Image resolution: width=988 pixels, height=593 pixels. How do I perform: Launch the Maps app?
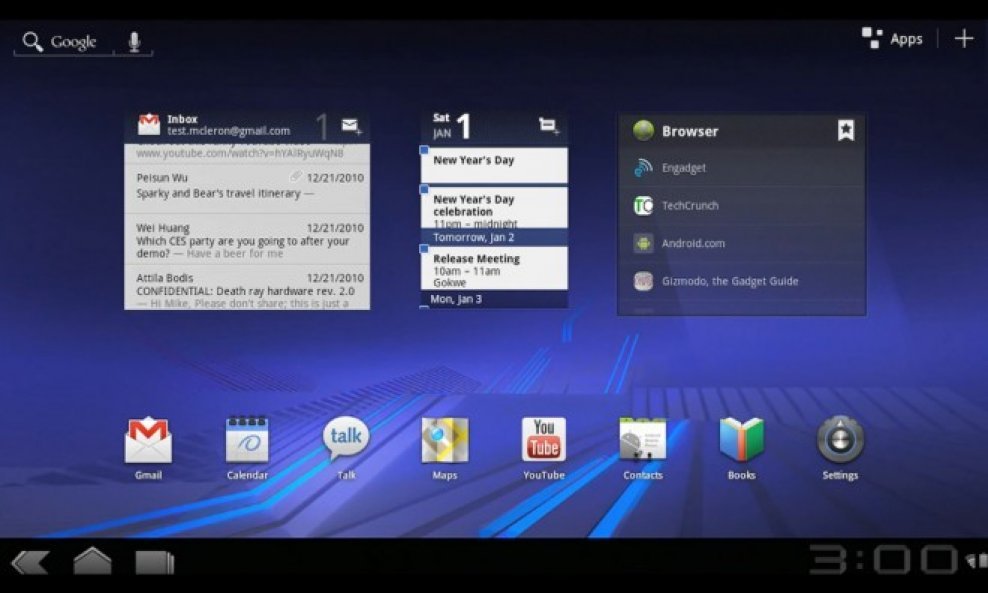pos(444,440)
